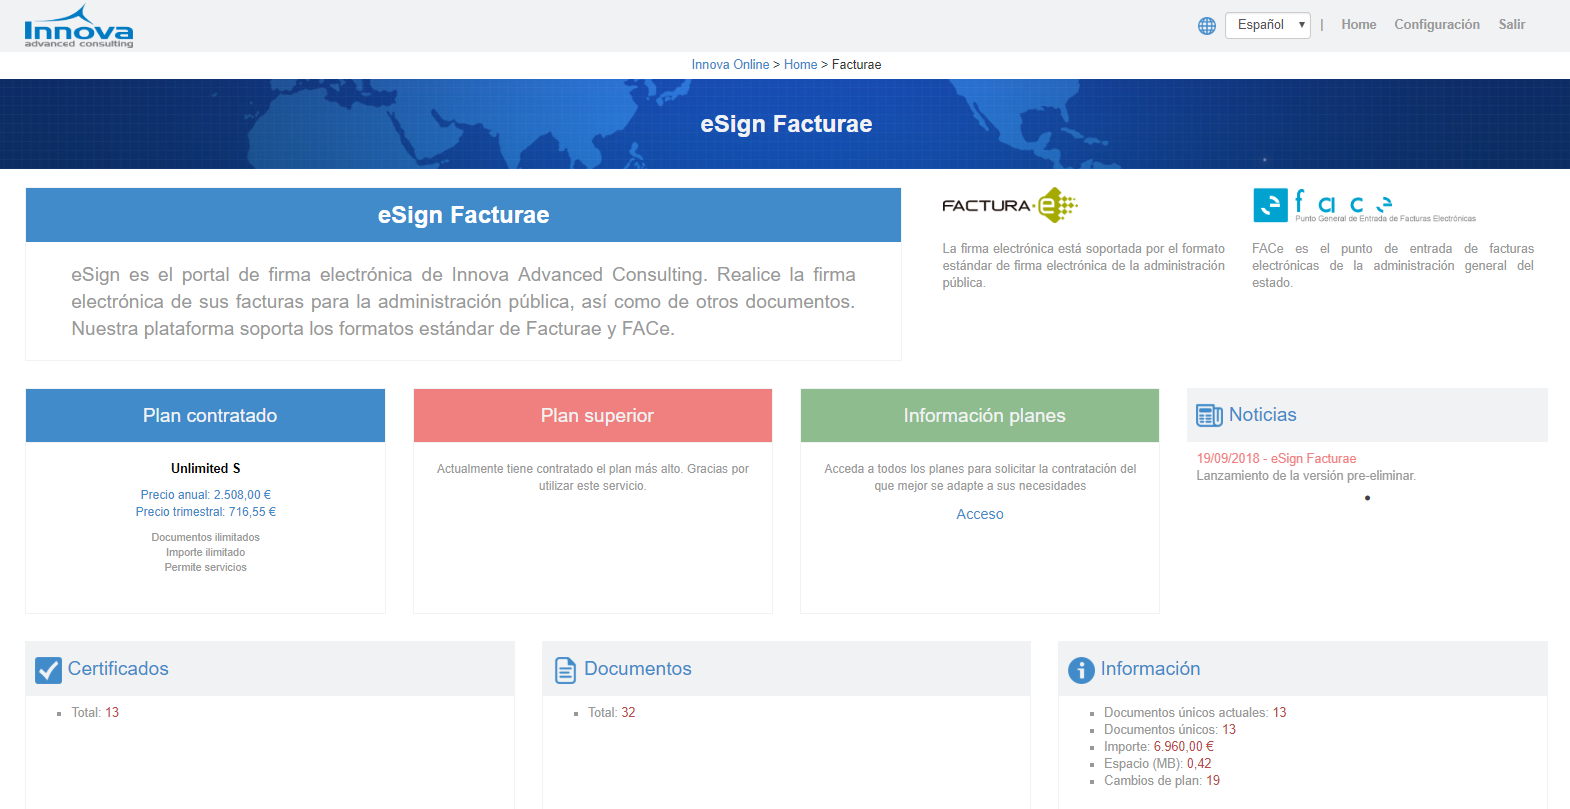Click Documentos únicos actuales: 13 entry
Viewport: 1570px width, 809px height.
coord(1195,713)
